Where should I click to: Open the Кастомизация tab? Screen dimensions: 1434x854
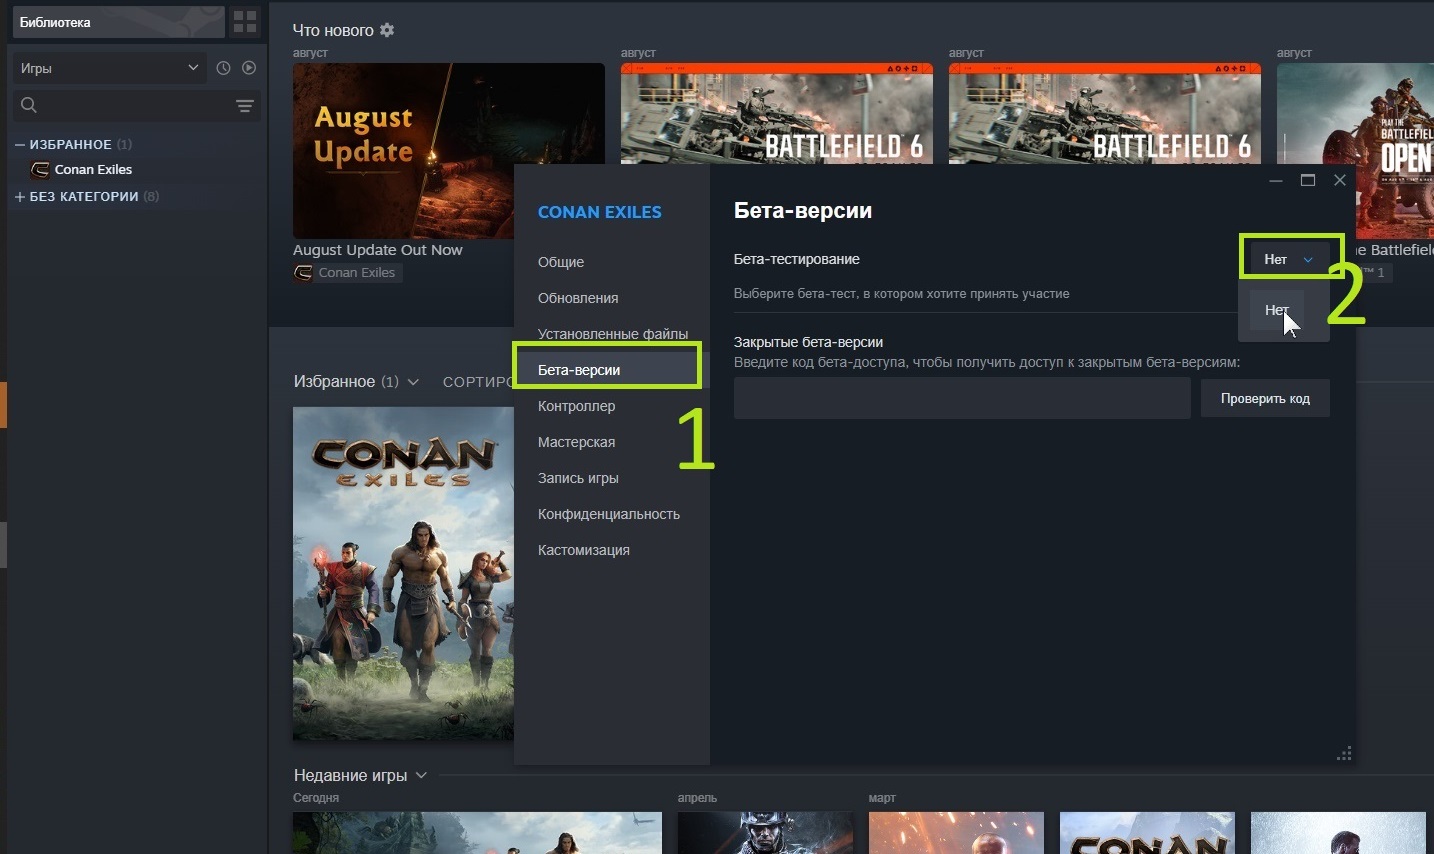584,550
